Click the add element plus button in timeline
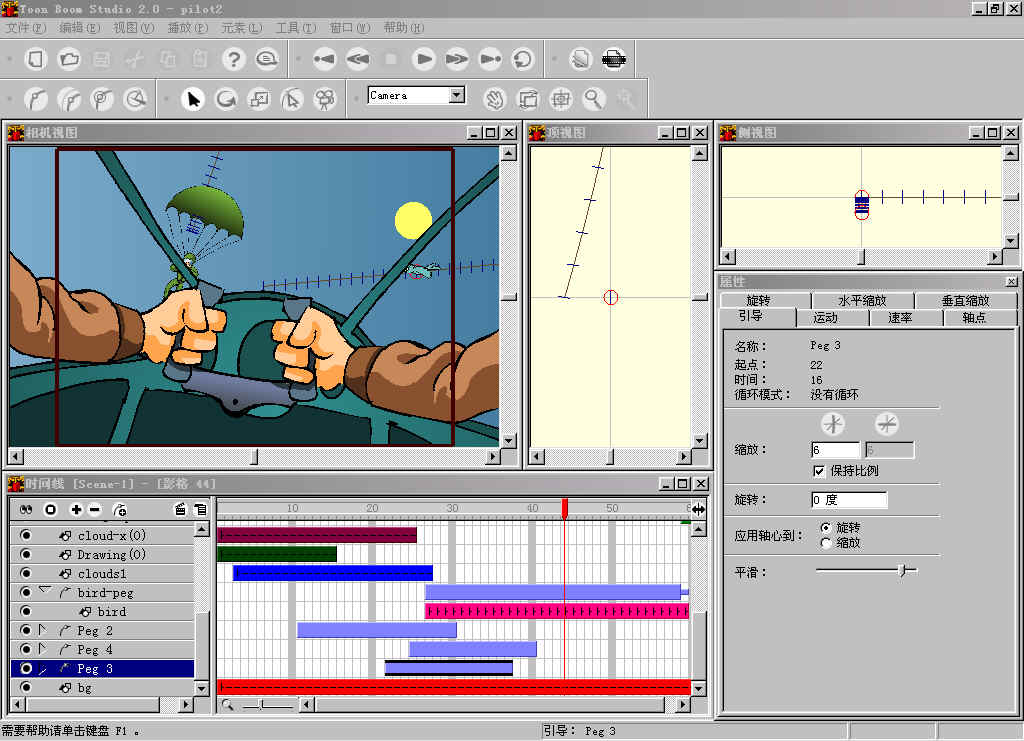Screen dimensions: 1024x741 [76, 509]
